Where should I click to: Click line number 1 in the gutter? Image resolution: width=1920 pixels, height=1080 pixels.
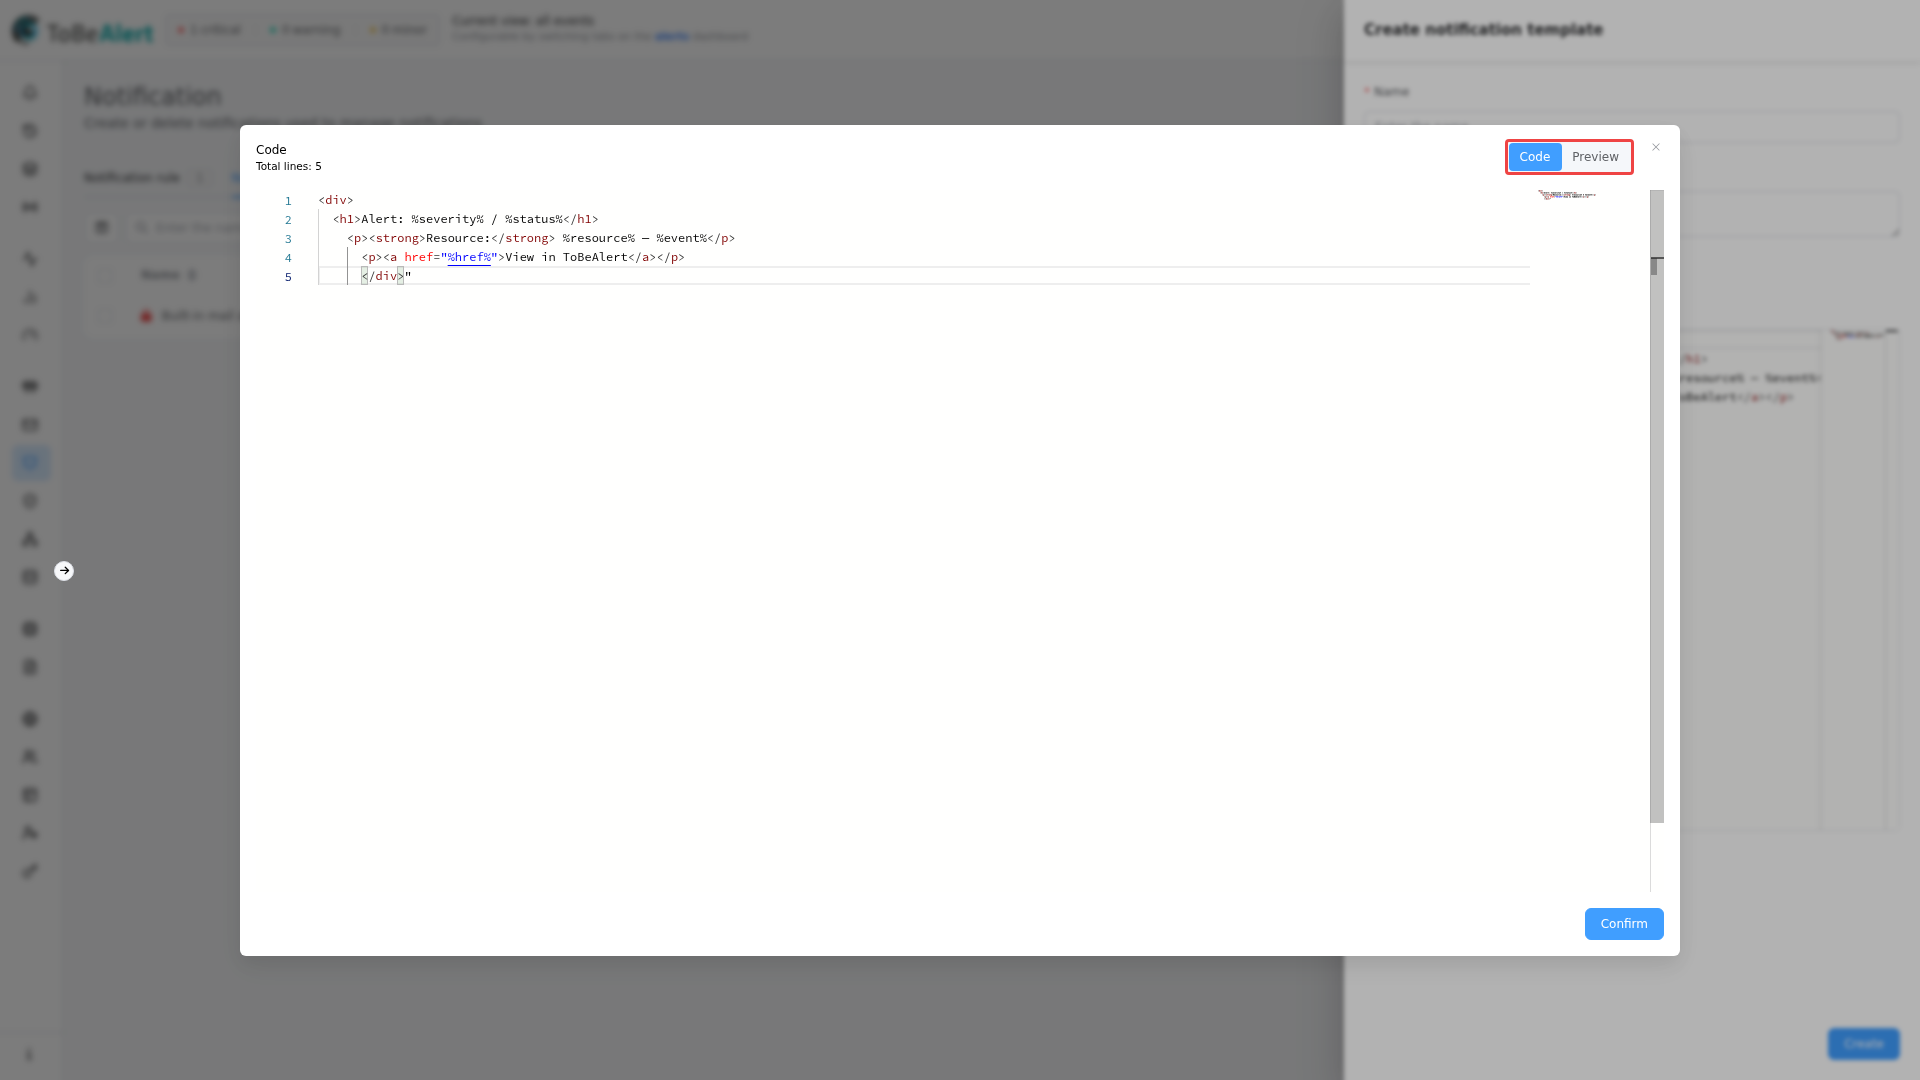288,201
